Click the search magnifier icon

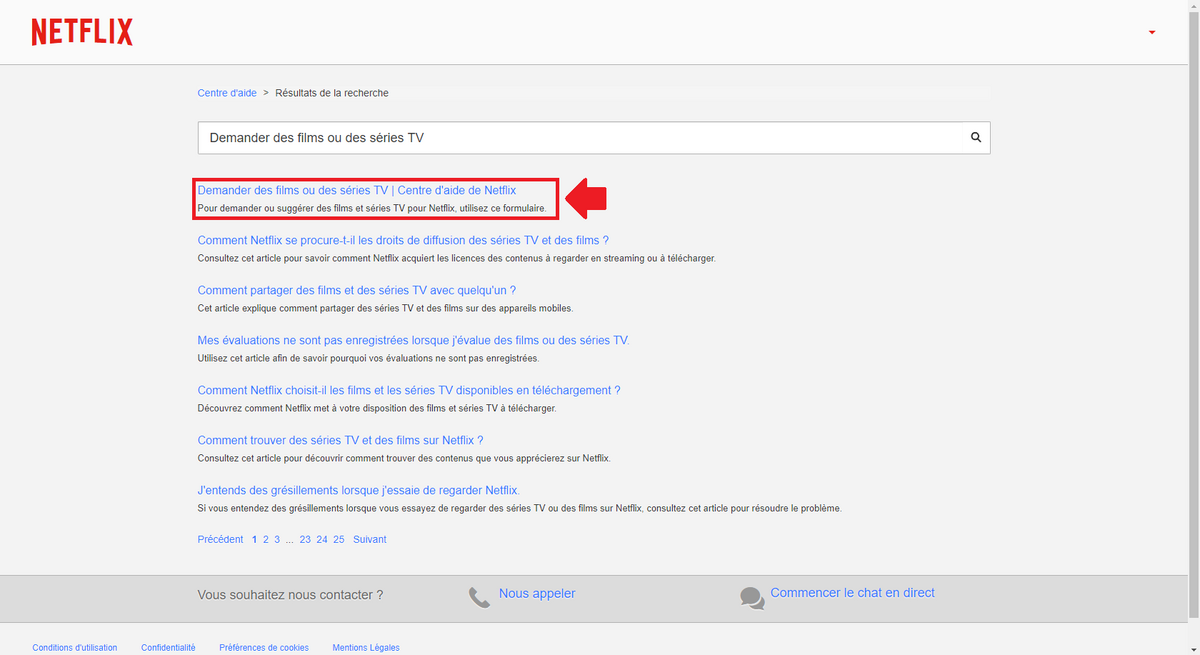pyautogui.click(x=976, y=138)
